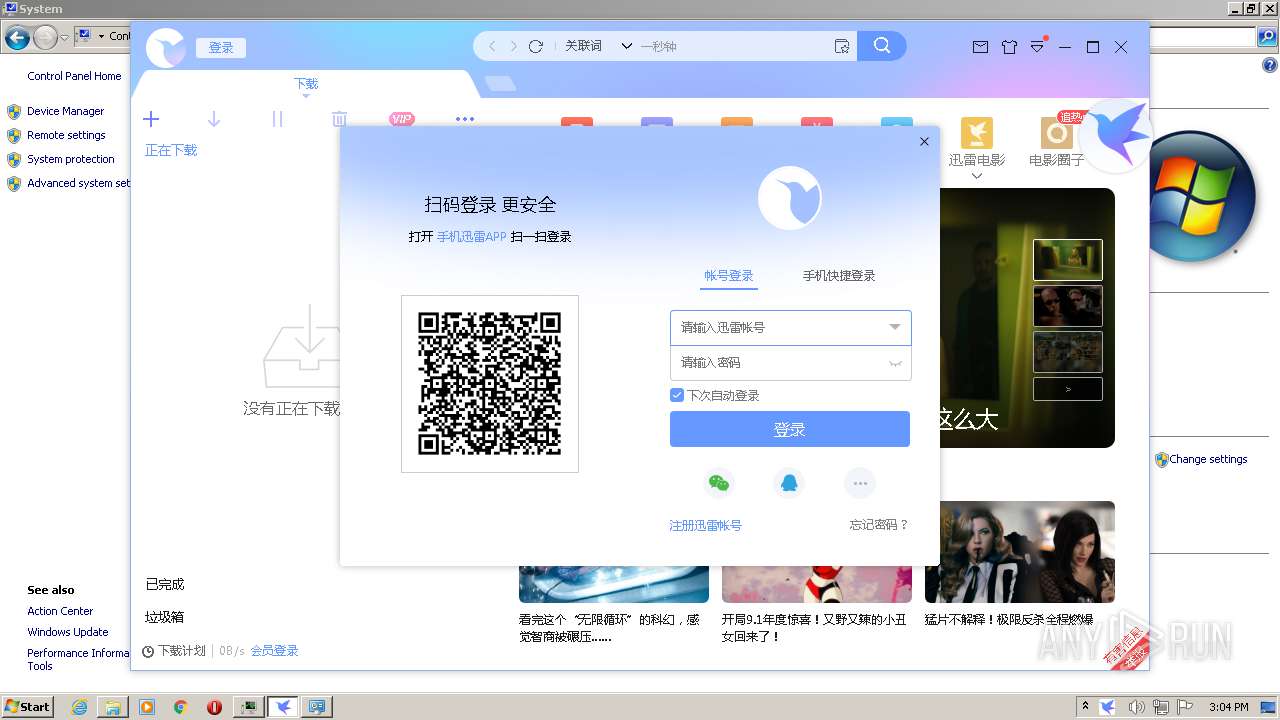
Task: Select 已完成 category
Action: 165,584
